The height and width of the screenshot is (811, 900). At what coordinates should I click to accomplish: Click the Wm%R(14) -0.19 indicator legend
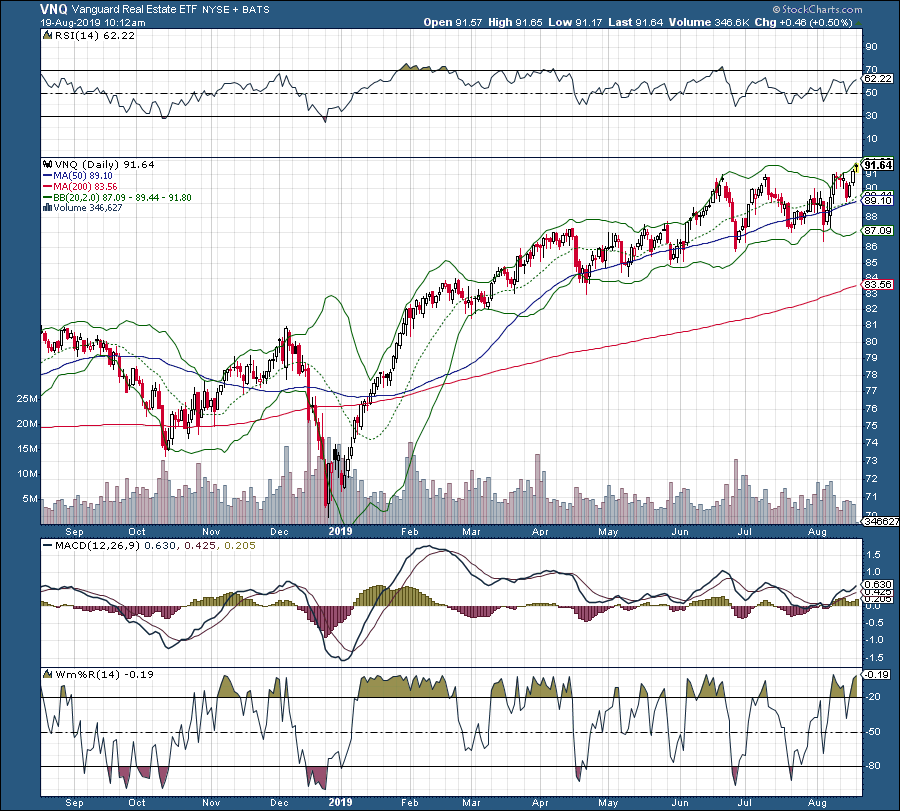click(104, 674)
